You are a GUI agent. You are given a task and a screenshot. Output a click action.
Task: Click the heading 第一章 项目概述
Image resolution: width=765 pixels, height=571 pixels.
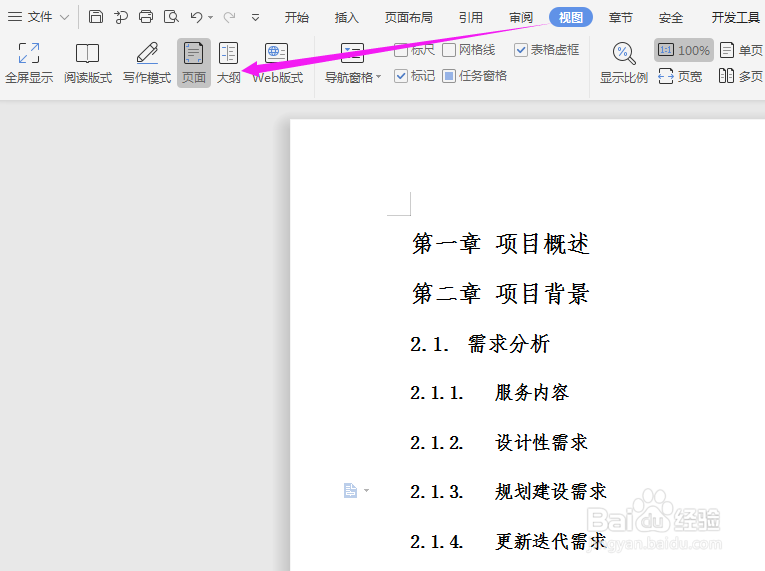point(501,244)
